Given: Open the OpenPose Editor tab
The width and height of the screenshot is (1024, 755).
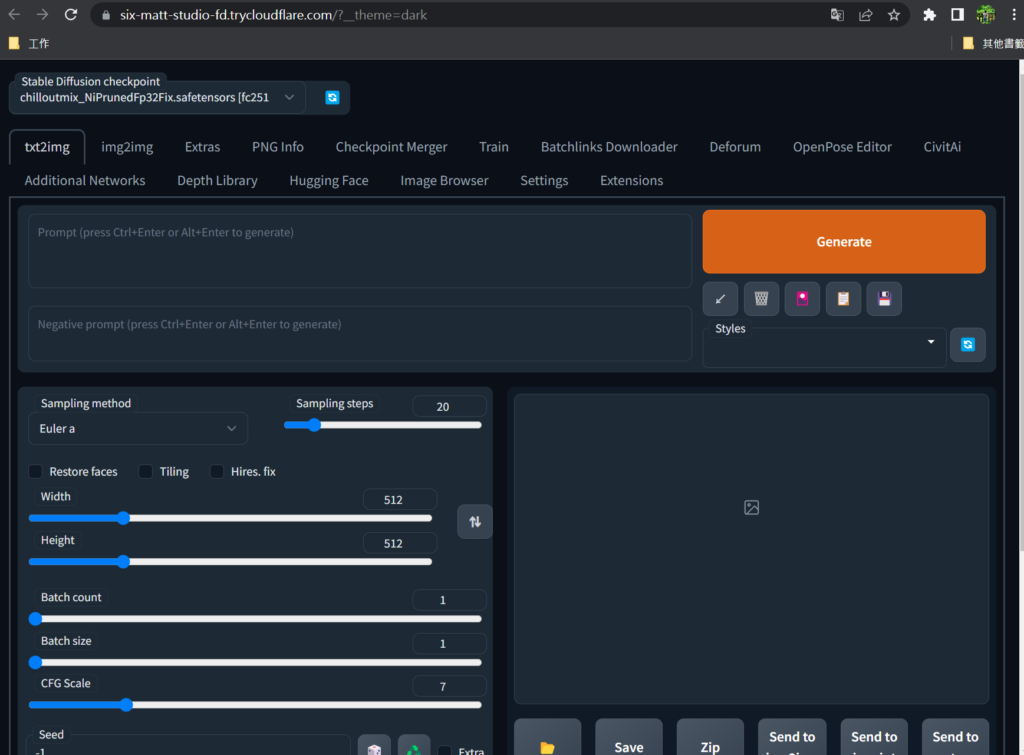Looking at the screenshot, I should tap(842, 147).
